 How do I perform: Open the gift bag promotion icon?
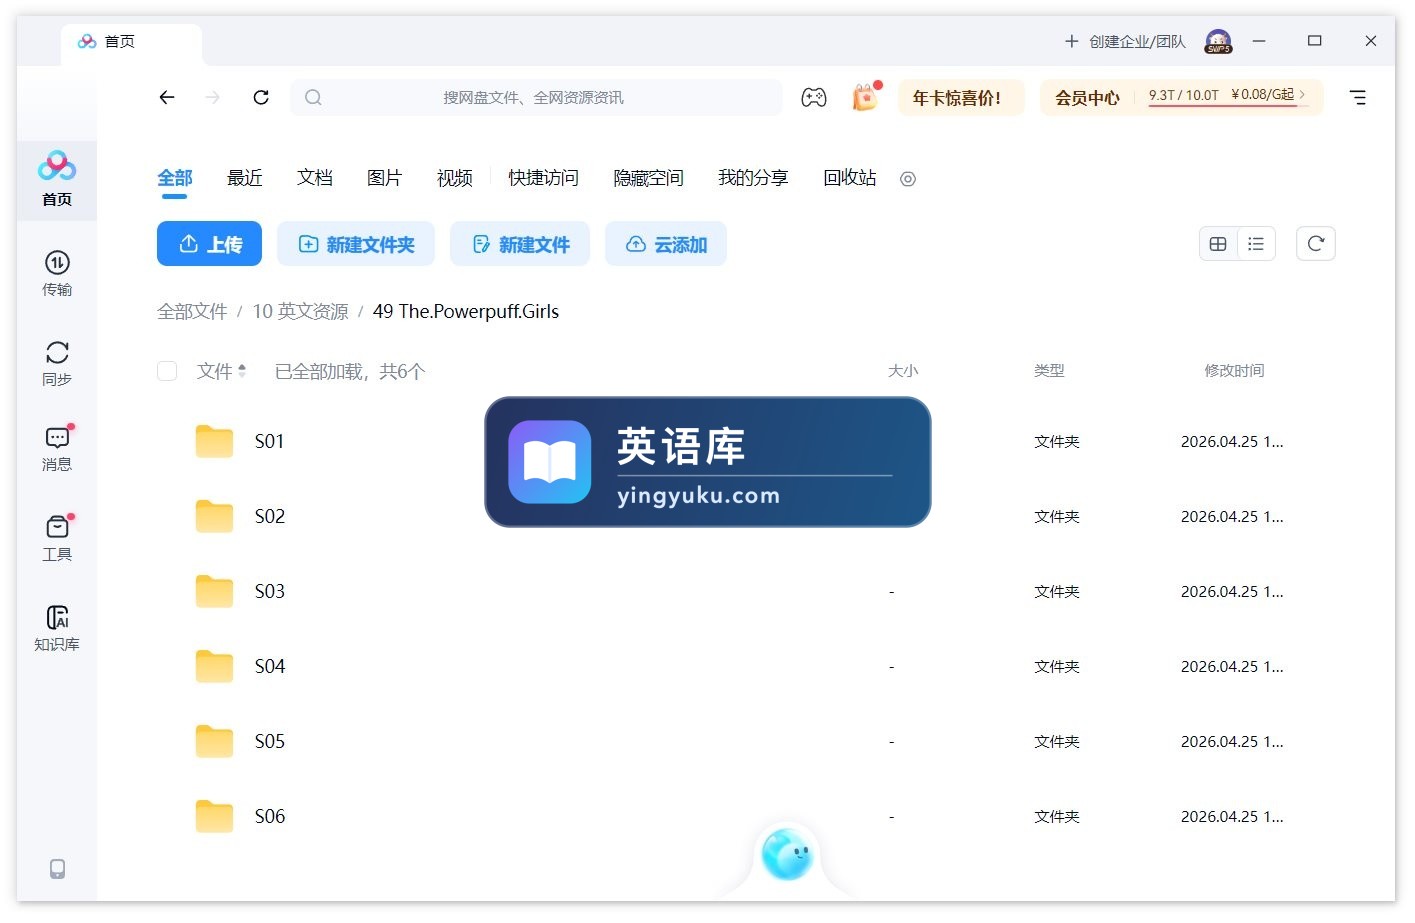pos(865,97)
